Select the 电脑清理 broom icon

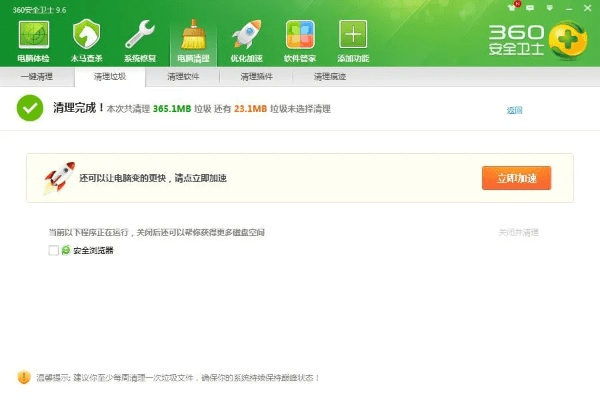(194, 34)
